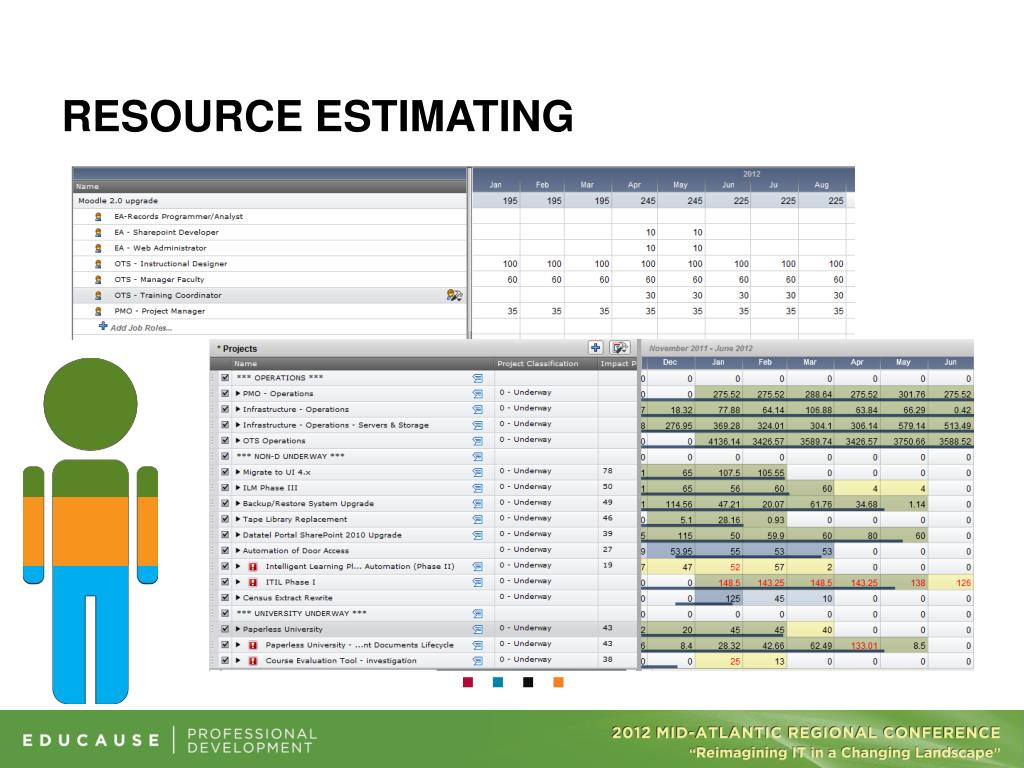Click the crimson legend color square
This screenshot has width=1024, height=768.
[468, 682]
